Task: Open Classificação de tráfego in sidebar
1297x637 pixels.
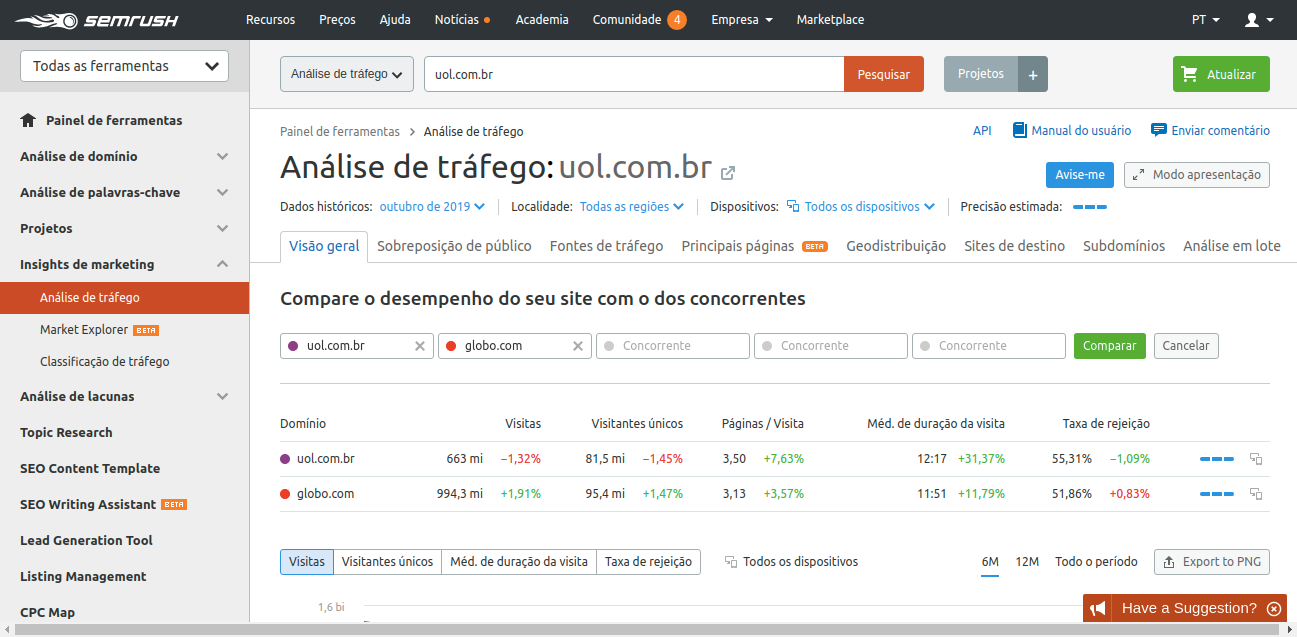Action: pos(105,362)
